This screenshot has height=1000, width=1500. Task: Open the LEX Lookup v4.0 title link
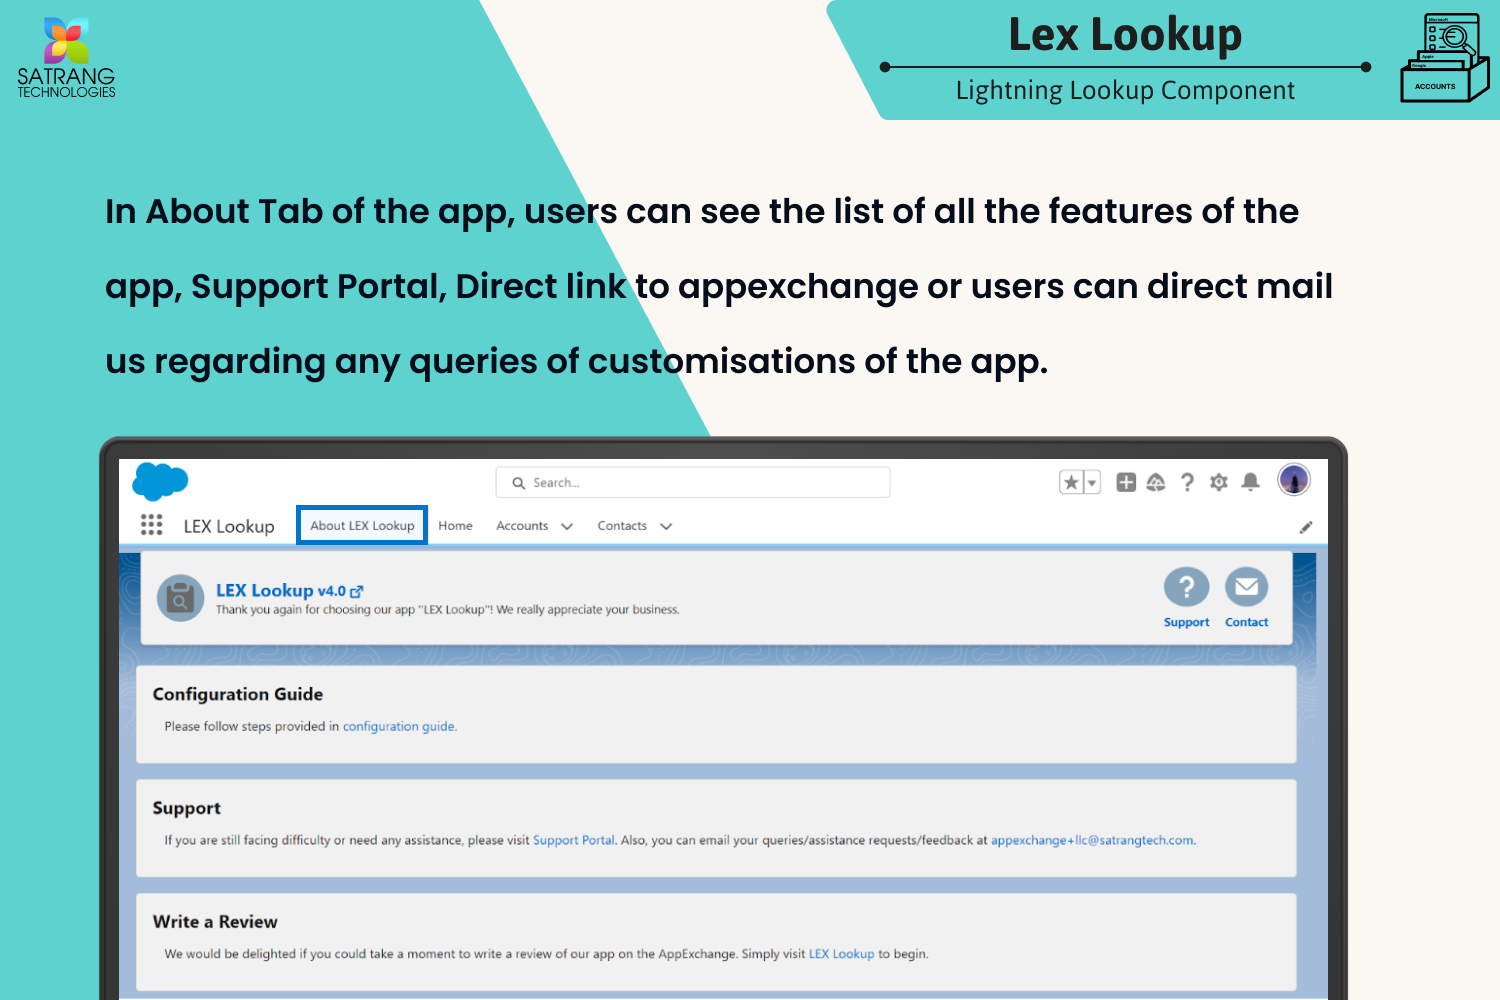click(281, 591)
